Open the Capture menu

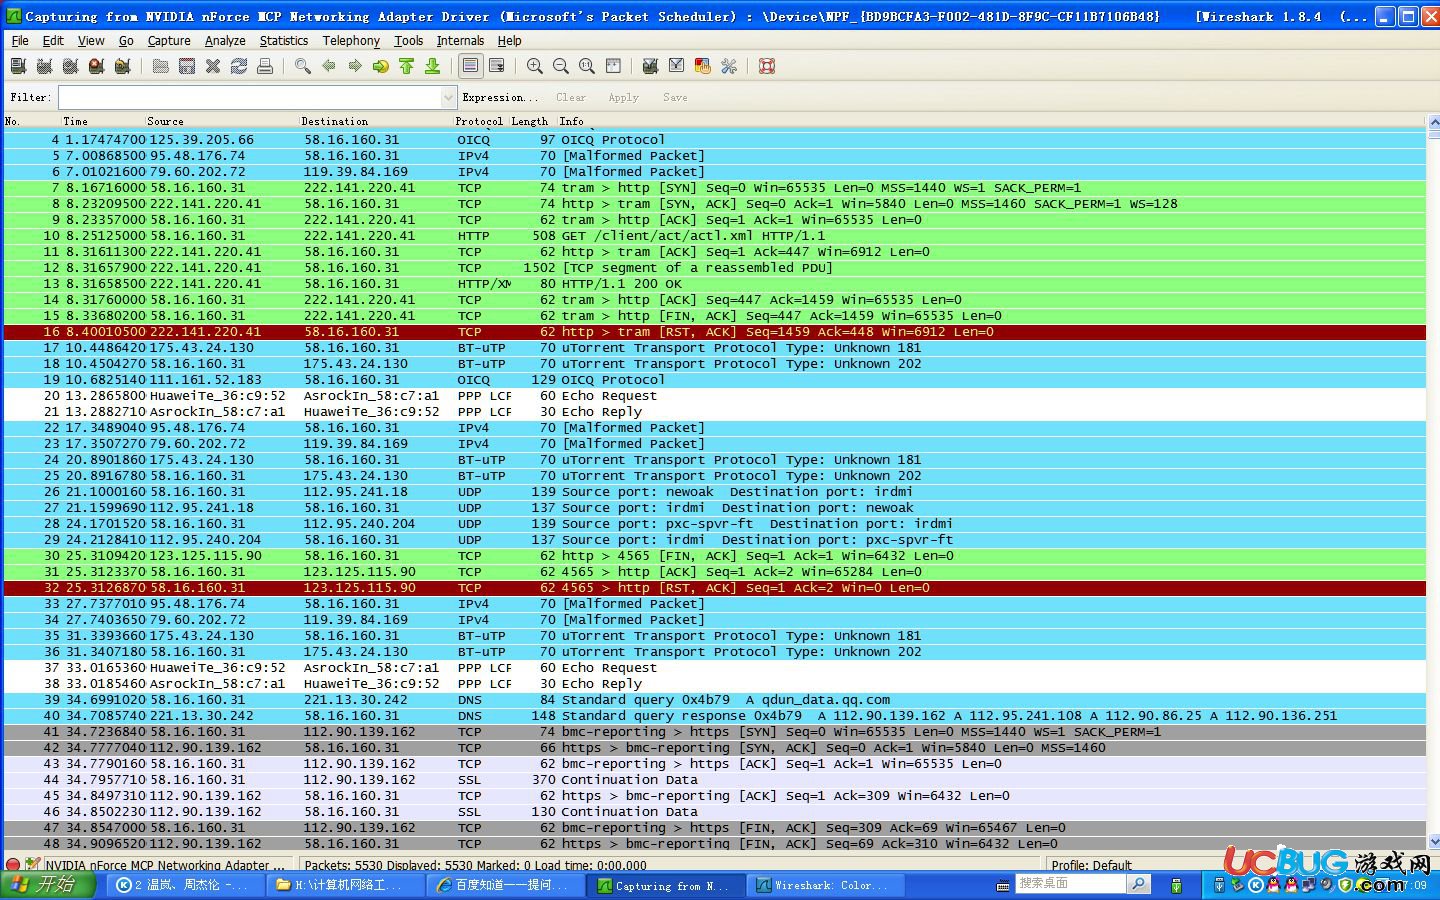[169, 41]
